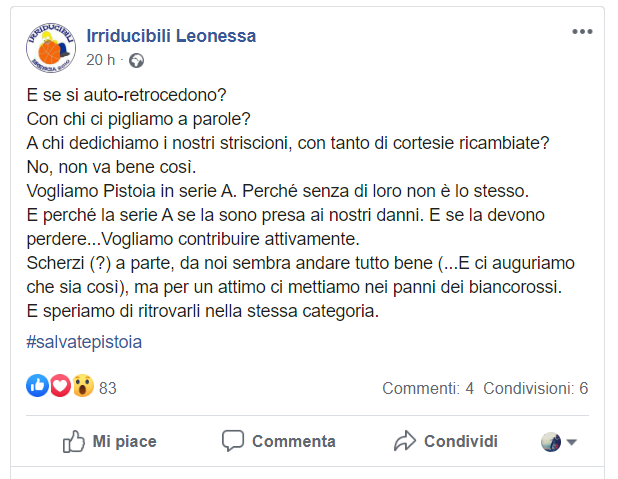This screenshot has height=479, width=618.
Task: Click the yellow Wow reaction emoji
Action: (82, 386)
